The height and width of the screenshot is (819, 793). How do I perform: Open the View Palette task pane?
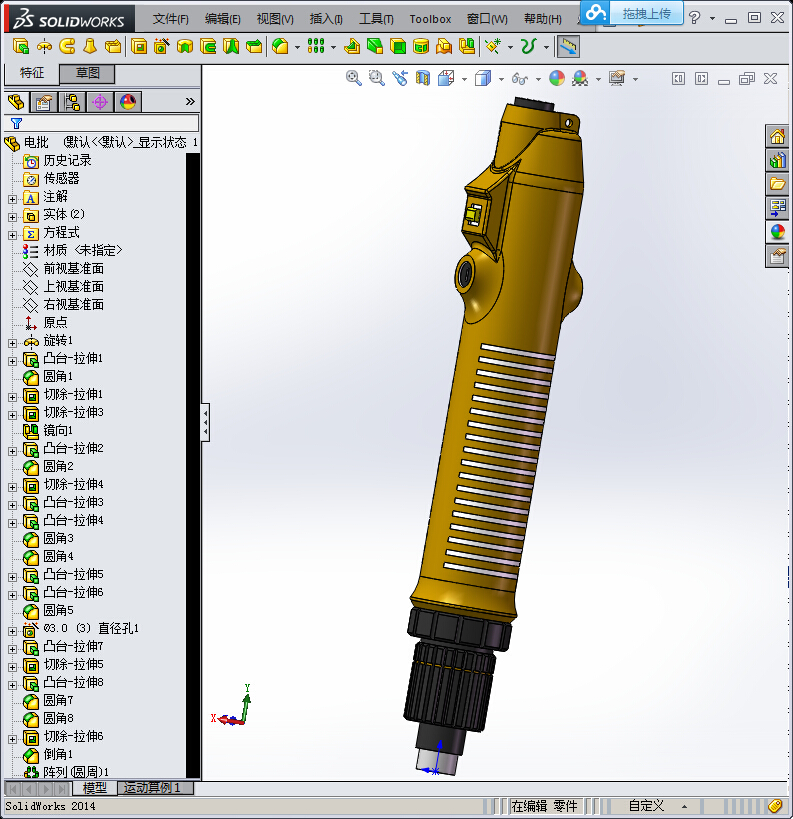(x=777, y=208)
